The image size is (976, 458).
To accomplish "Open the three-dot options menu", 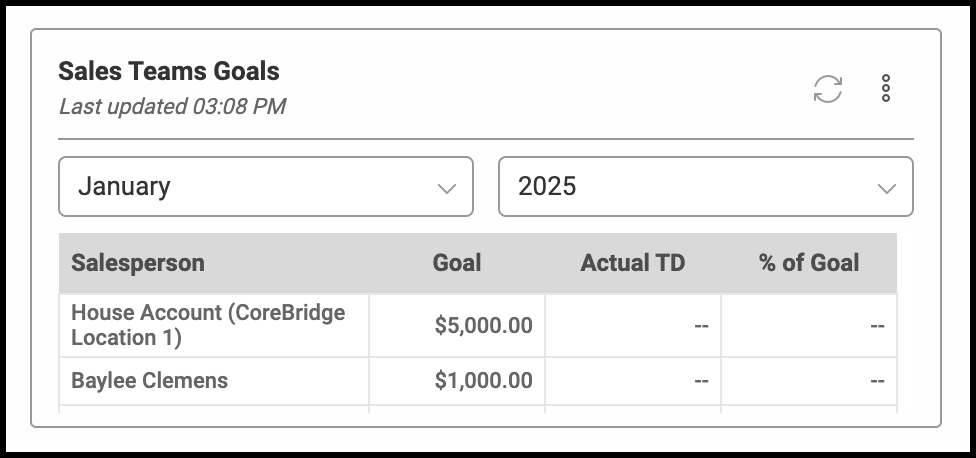I will pyautogui.click(x=886, y=89).
